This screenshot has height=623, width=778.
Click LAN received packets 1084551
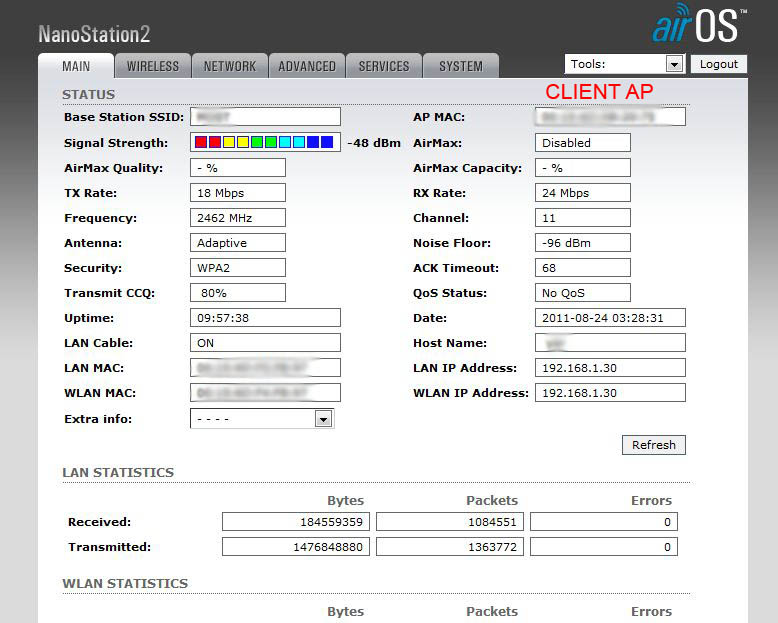(x=450, y=522)
